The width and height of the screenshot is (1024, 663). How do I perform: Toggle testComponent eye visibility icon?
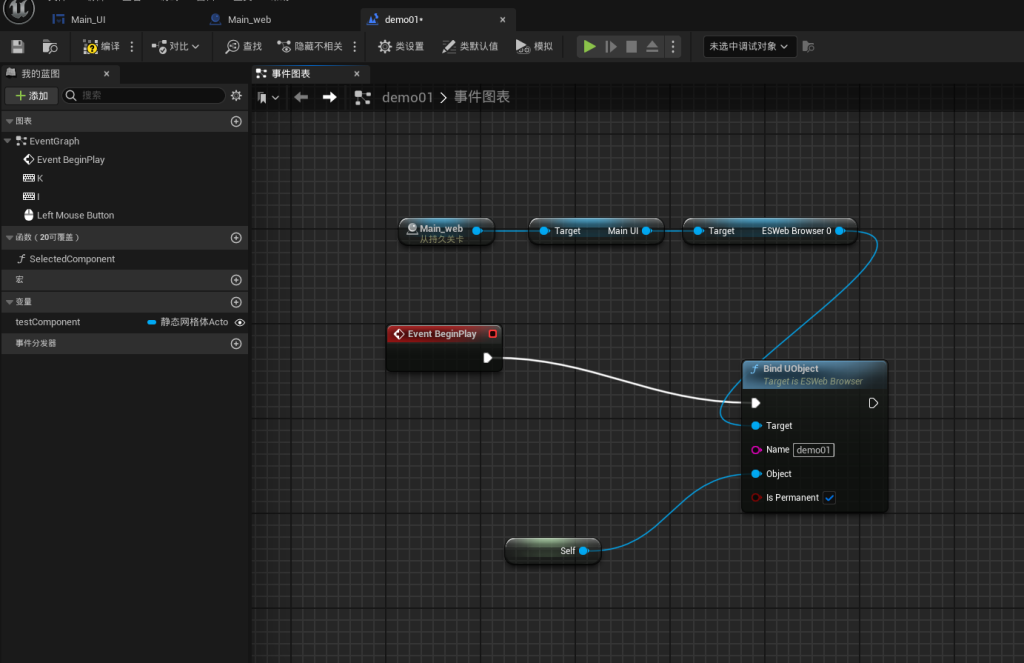(x=239, y=322)
